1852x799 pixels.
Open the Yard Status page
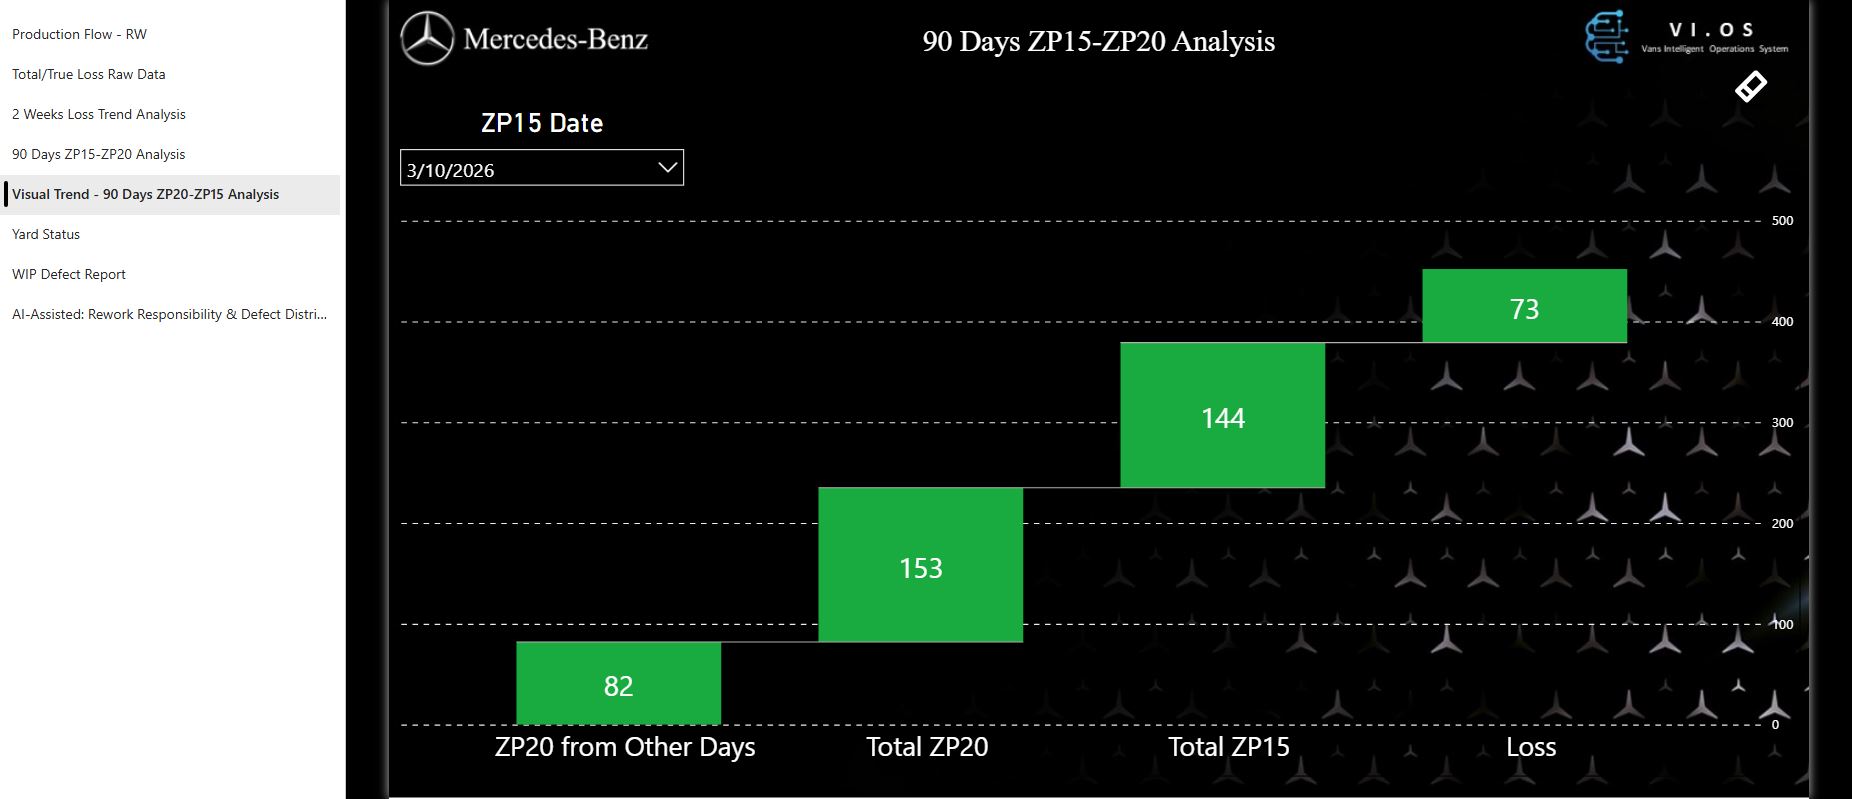46,234
